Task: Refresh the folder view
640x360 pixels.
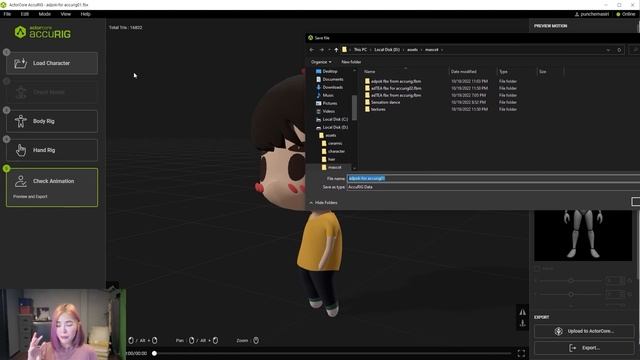Action: pyautogui.click(x=619, y=50)
